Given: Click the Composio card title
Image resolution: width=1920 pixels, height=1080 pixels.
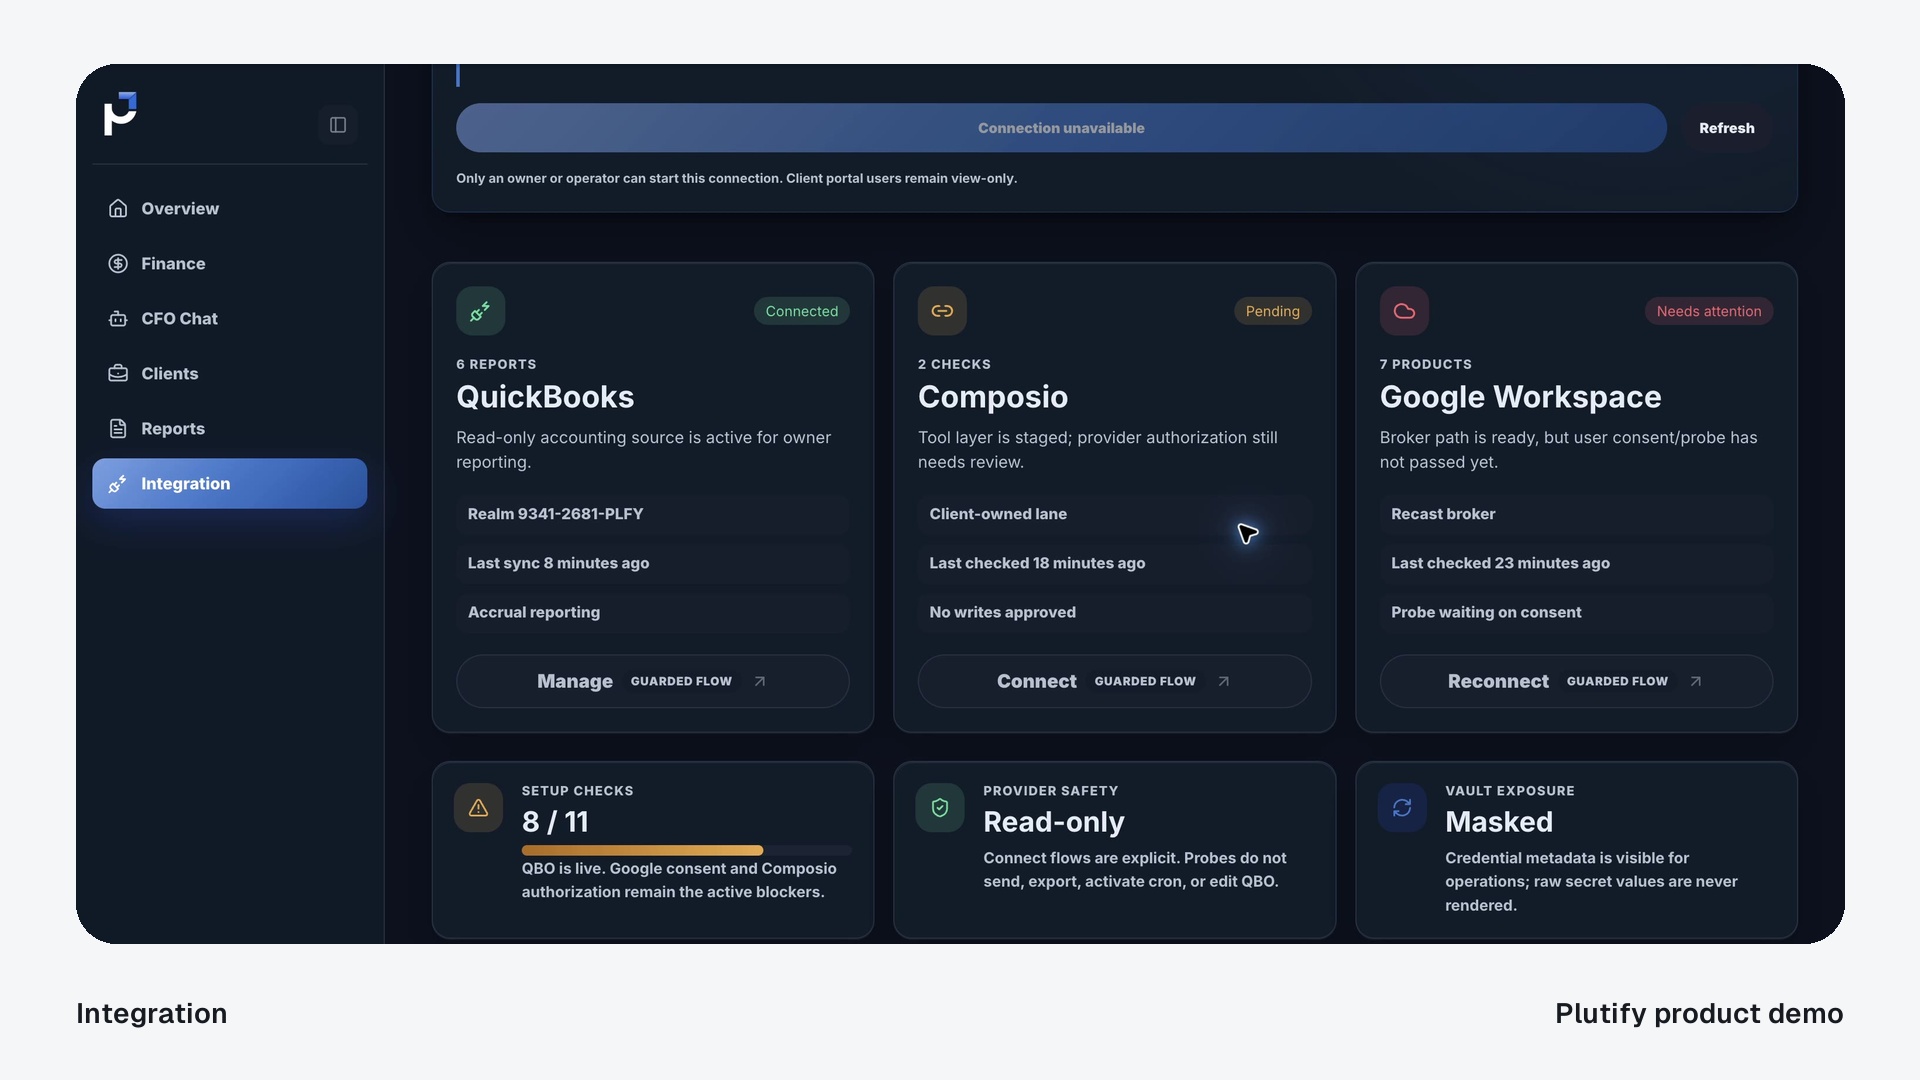Looking at the screenshot, I should (993, 397).
